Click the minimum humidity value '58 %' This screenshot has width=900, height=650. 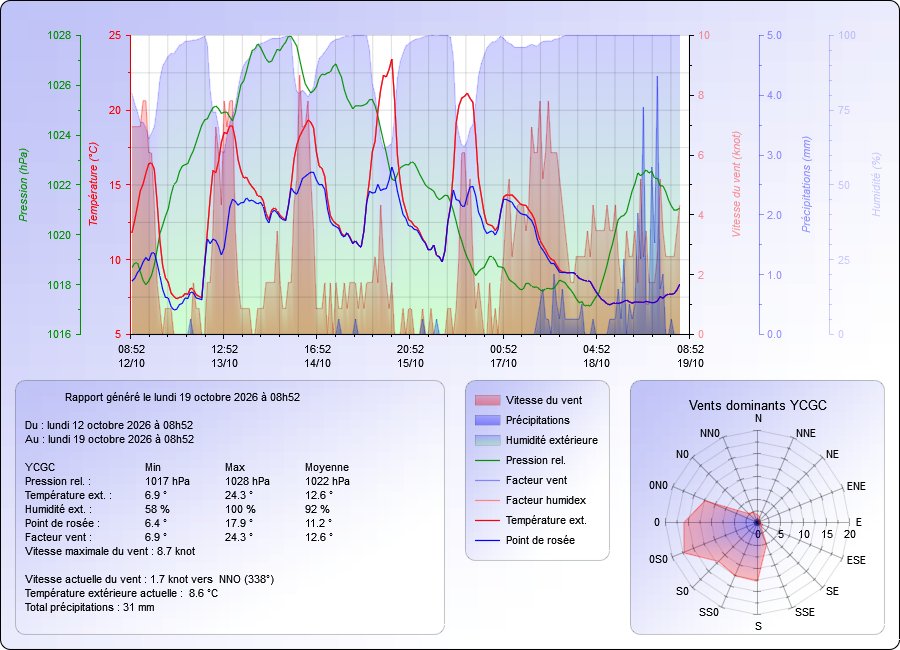point(157,509)
